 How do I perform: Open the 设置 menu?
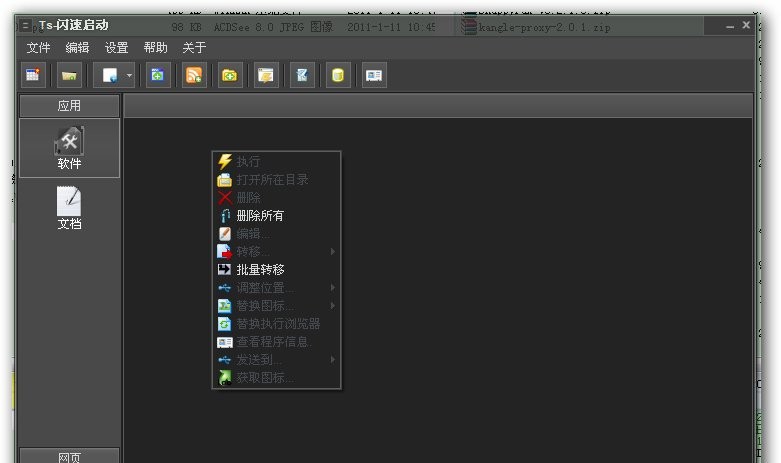[117, 48]
